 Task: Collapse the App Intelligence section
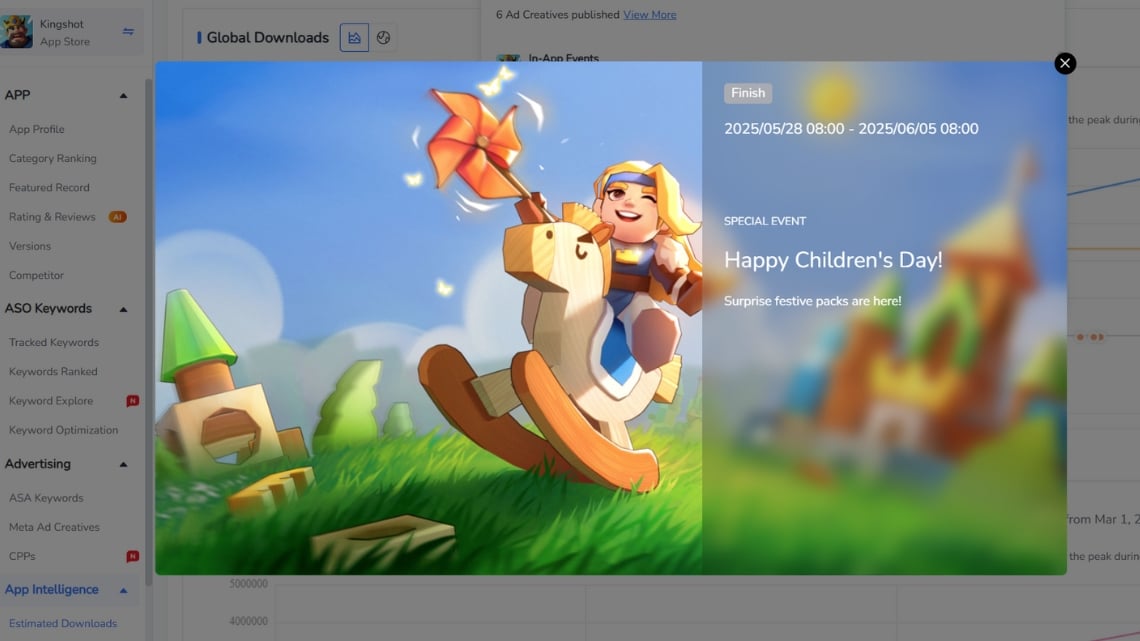coord(123,590)
